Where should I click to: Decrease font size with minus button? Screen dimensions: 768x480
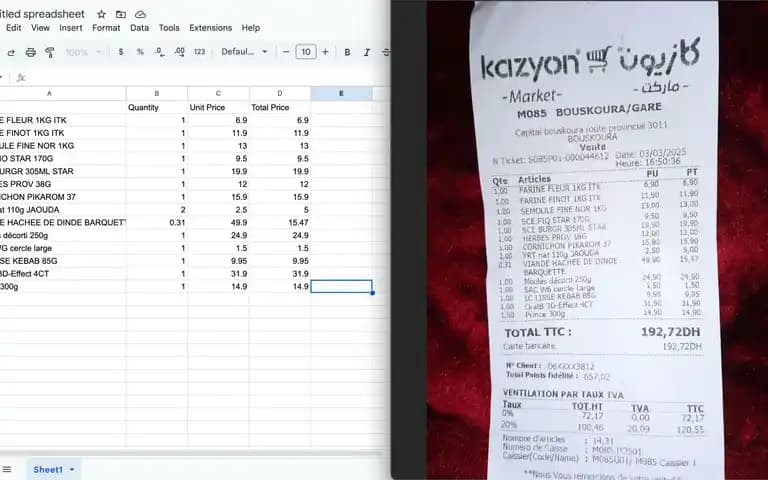[x=286, y=52]
